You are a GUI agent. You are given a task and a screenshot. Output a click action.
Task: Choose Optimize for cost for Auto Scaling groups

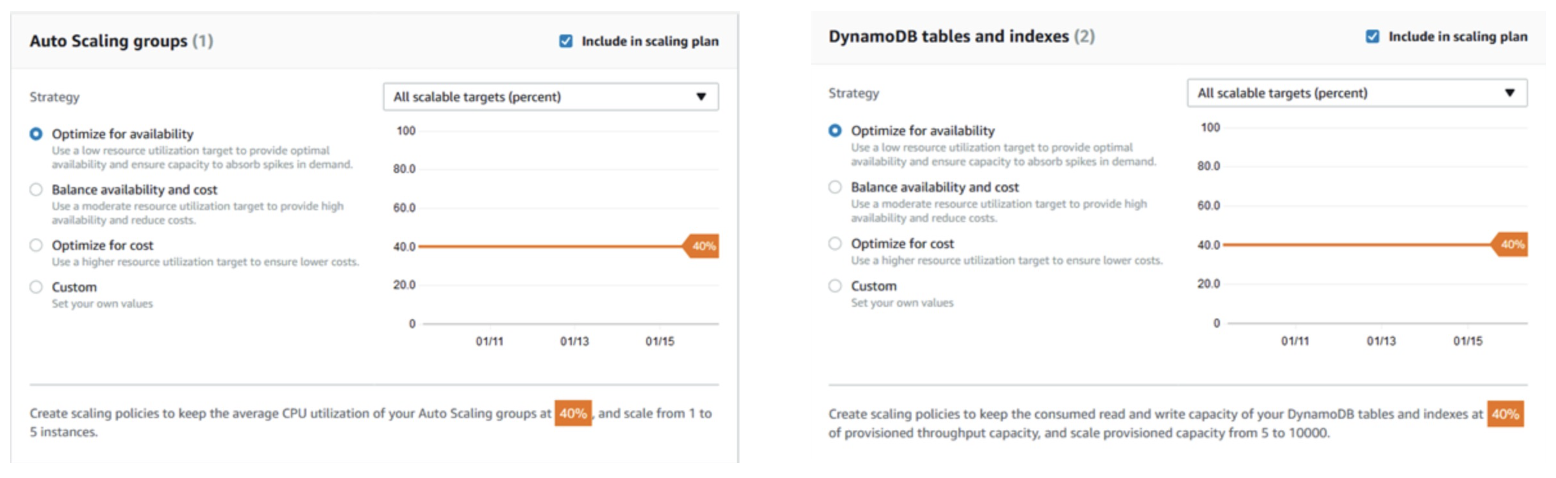(37, 245)
